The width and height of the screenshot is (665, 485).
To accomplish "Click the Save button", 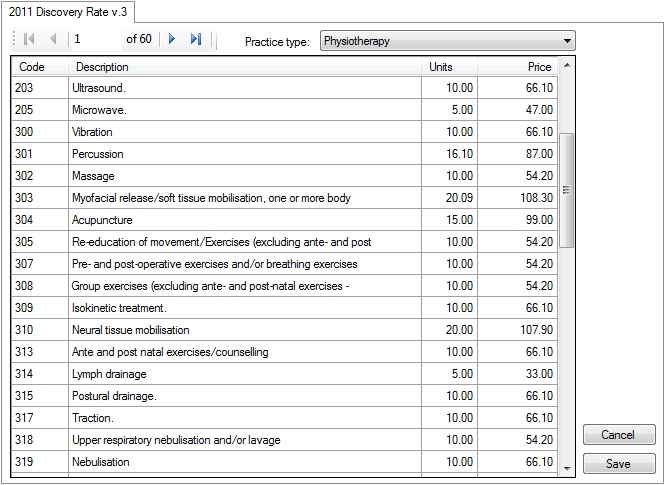I will [x=618, y=464].
